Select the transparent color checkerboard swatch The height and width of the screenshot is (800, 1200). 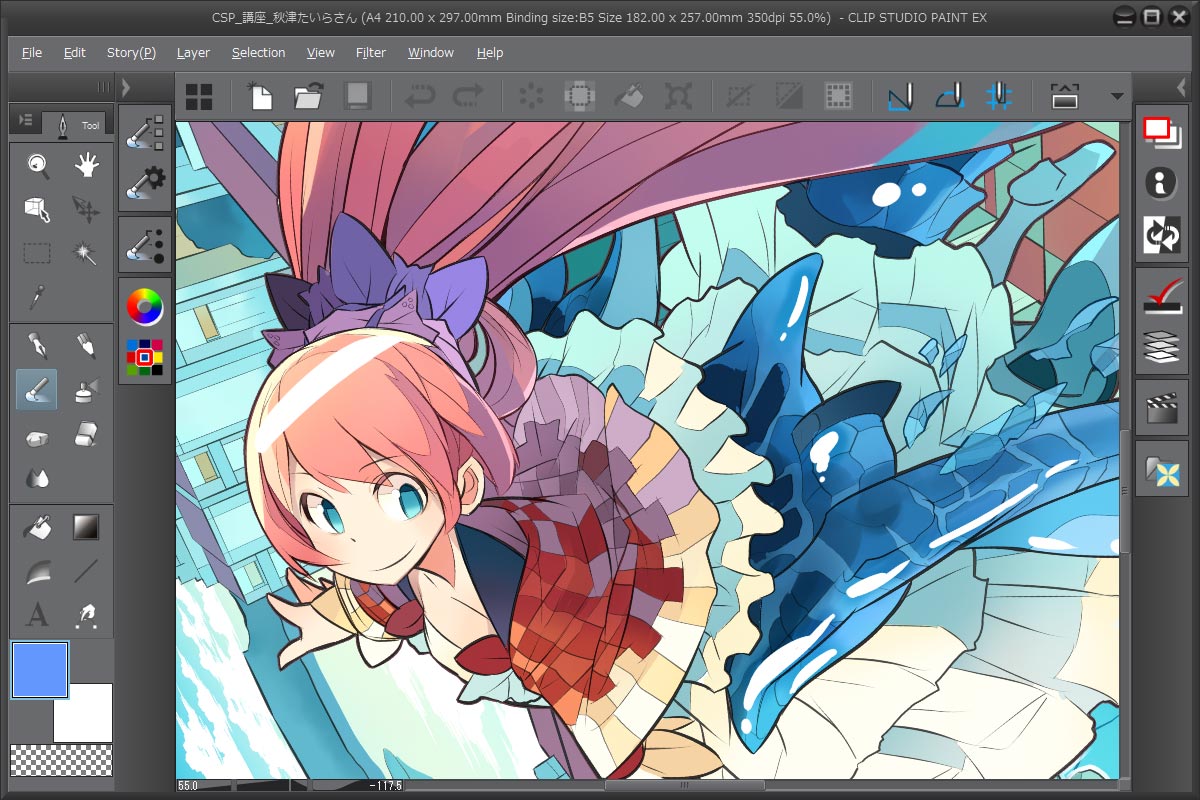coord(61,760)
